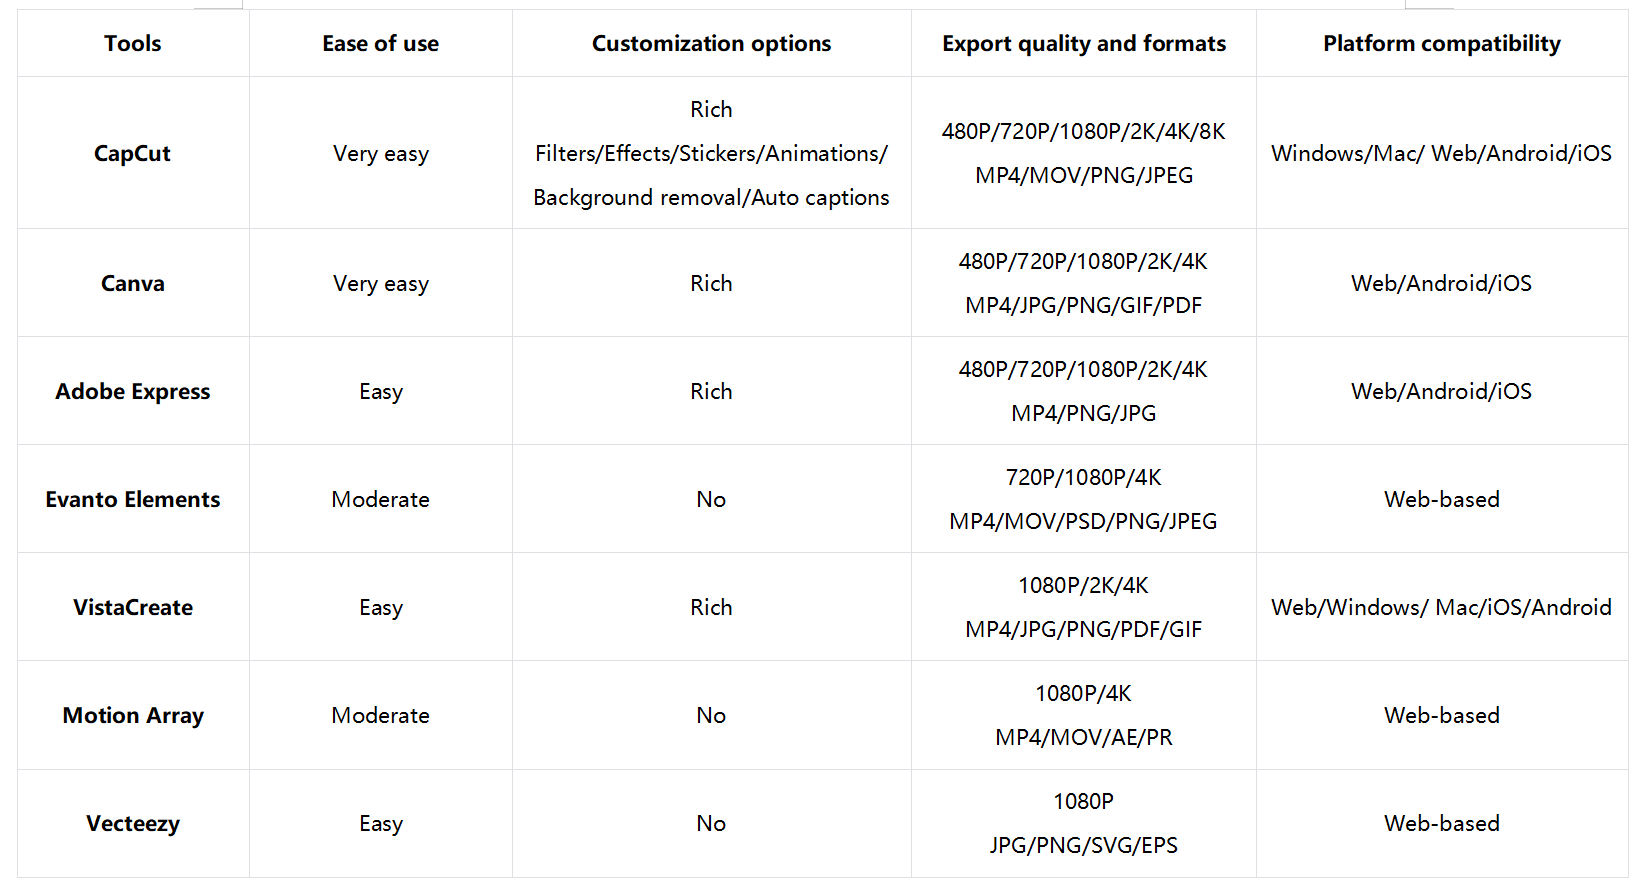
Task: Click the VistaCreate row label
Action: [133, 608]
